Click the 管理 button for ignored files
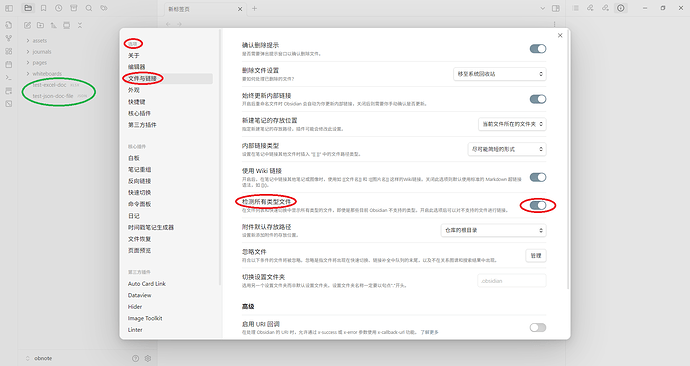Viewport: 690px width, 366px height. [x=536, y=256]
